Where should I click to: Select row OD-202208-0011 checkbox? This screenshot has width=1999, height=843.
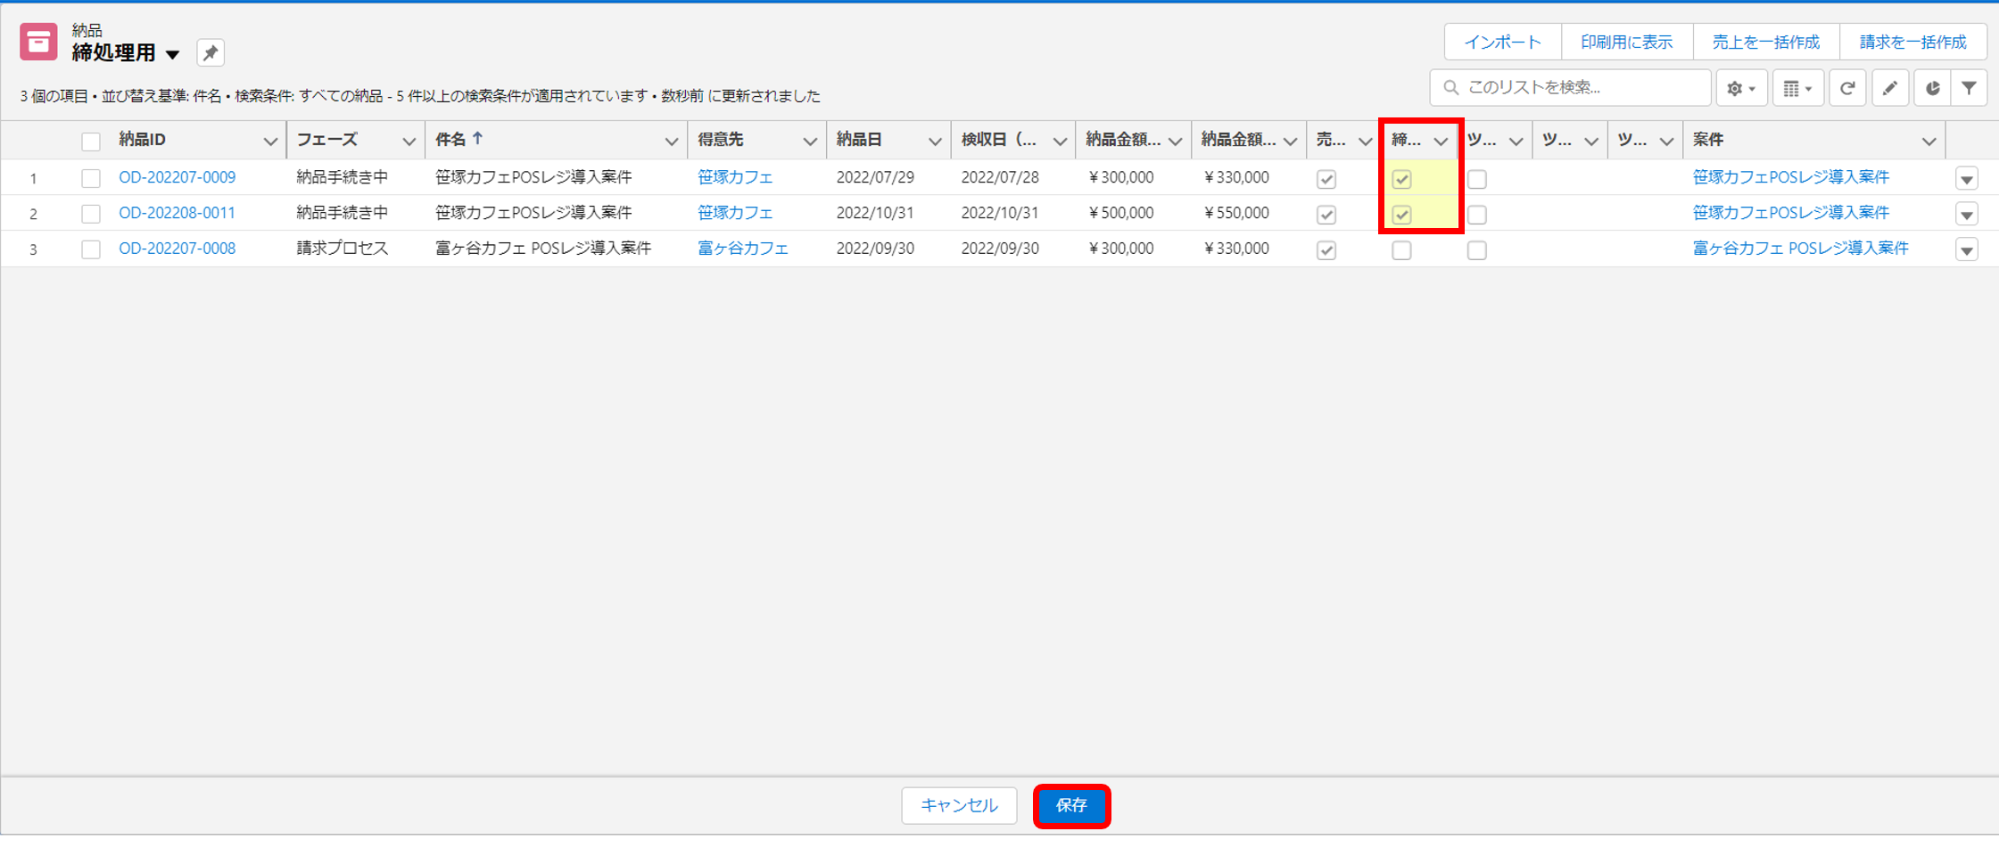click(x=91, y=214)
